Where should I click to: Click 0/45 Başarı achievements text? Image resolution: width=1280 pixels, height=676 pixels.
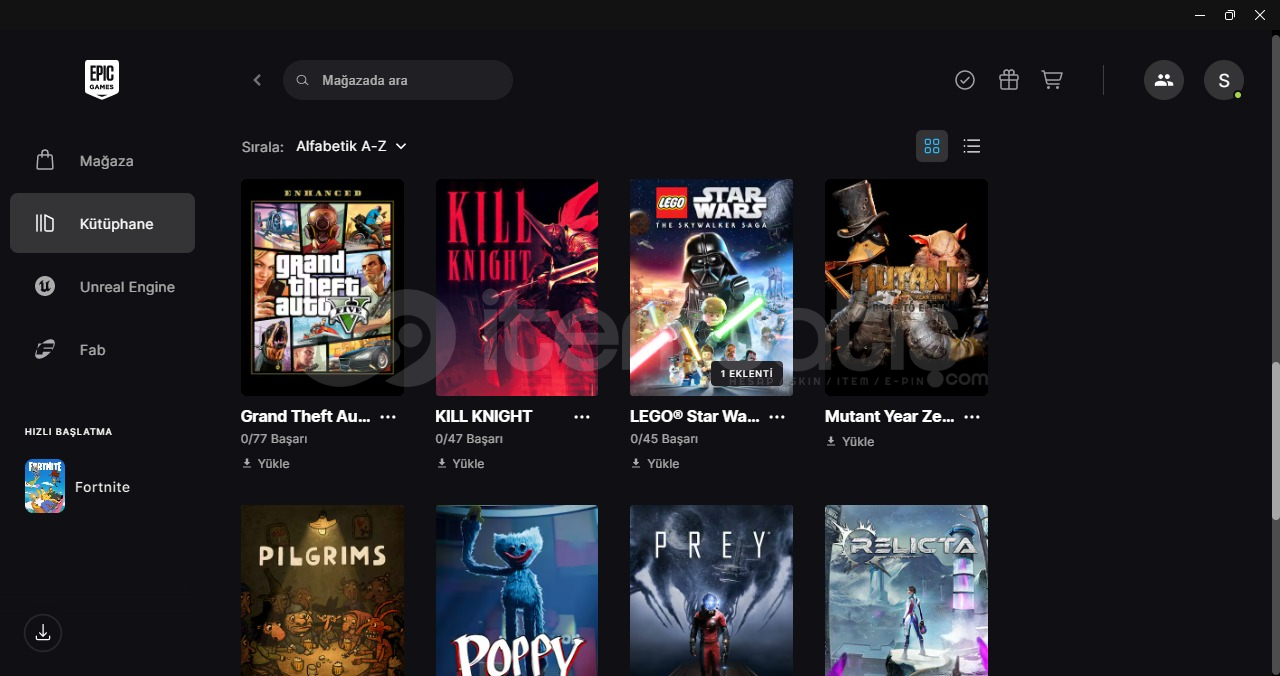(664, 439)
